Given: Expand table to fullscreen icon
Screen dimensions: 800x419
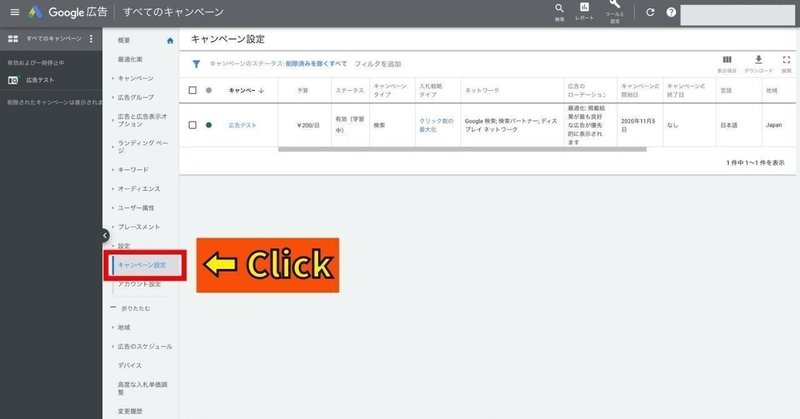Looking at the screenshot, I should 786,60.
